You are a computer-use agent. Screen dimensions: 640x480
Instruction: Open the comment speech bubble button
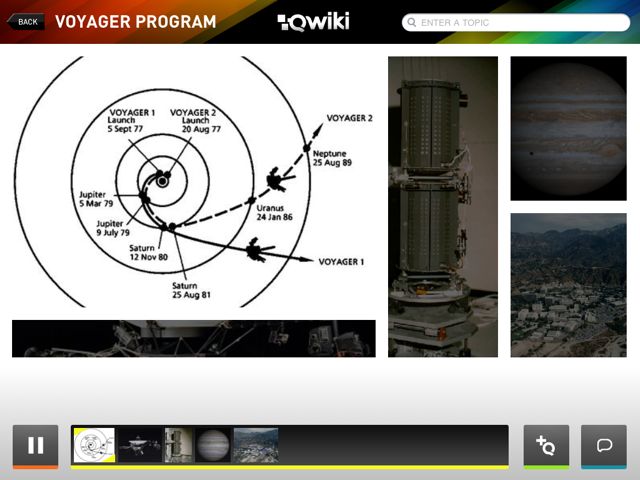pyautogui.click(x=604, y=446)
